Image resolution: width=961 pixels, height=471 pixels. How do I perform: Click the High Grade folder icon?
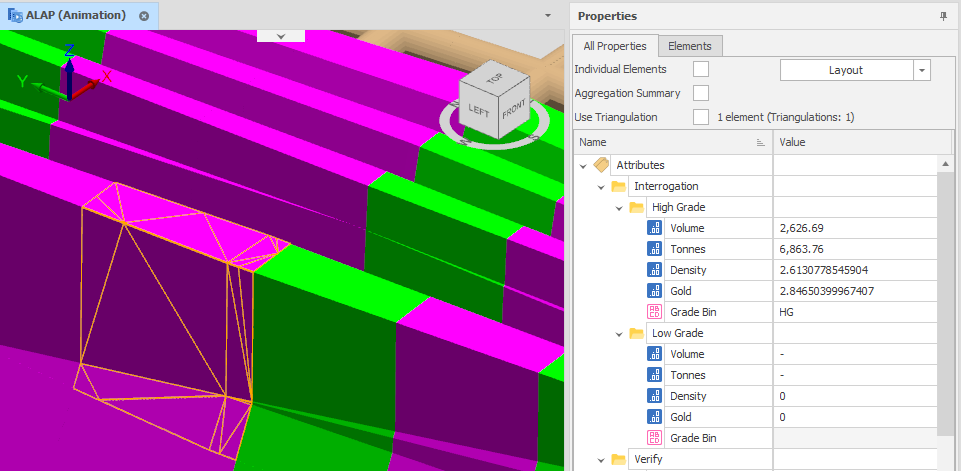[637, 207]
